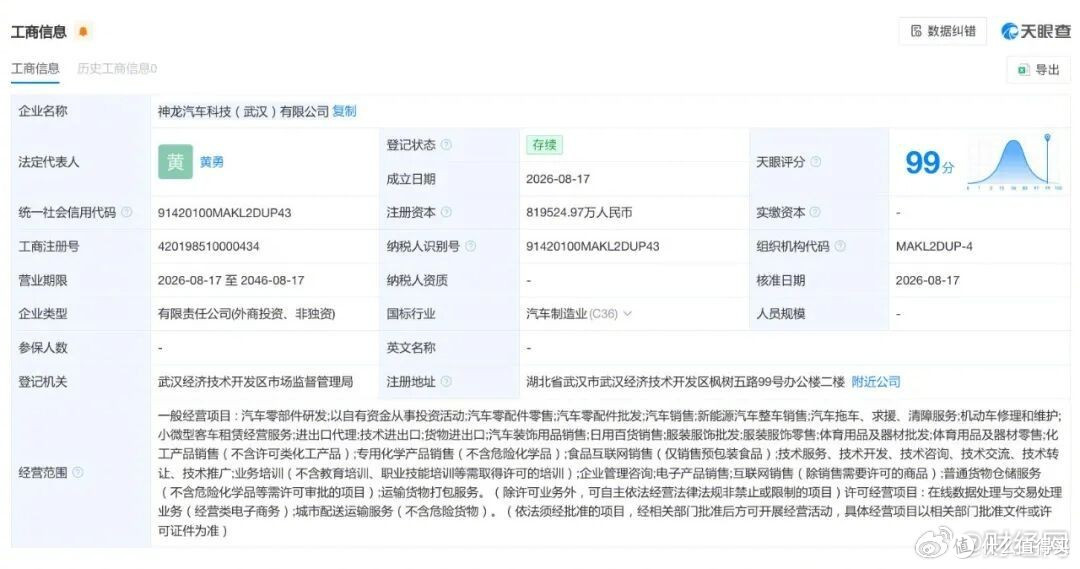This screenshot has height=569, width=1080.
Task: Select credit code 91420100MAKL2DUP43 under 统一社会信用代码
Action: 225,213
